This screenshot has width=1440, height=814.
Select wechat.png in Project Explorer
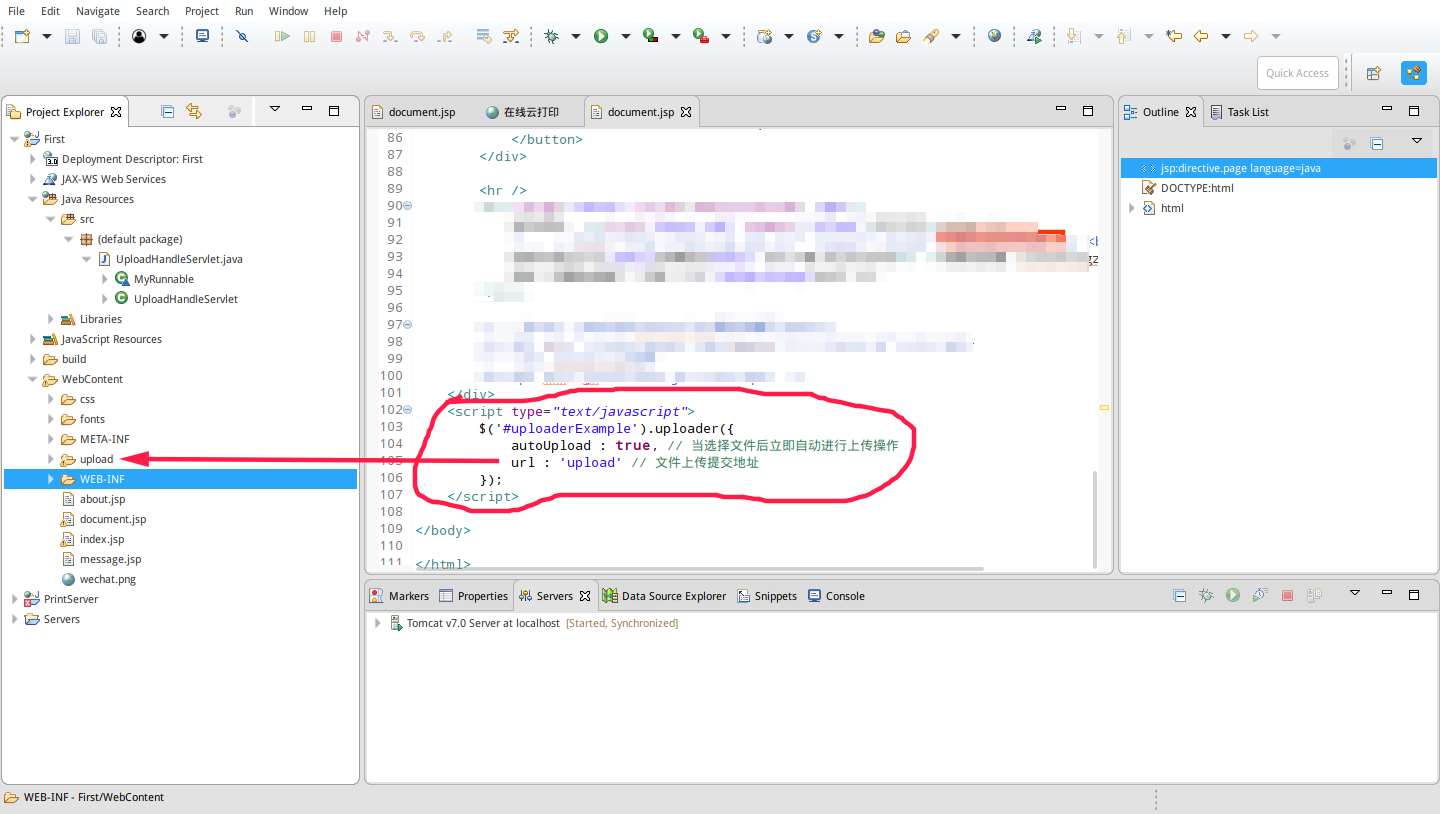107,579
